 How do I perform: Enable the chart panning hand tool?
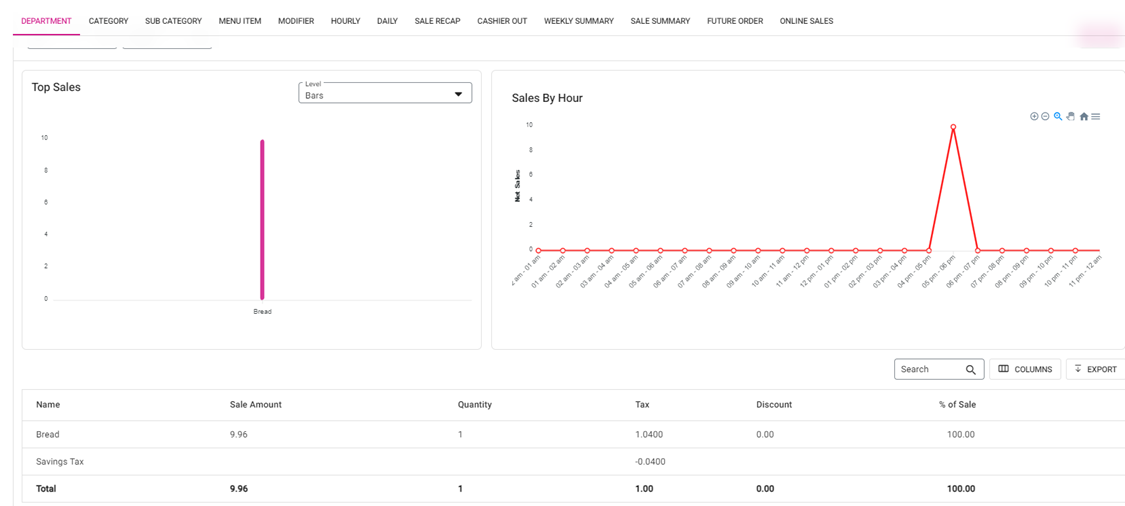pos(1071,117)
